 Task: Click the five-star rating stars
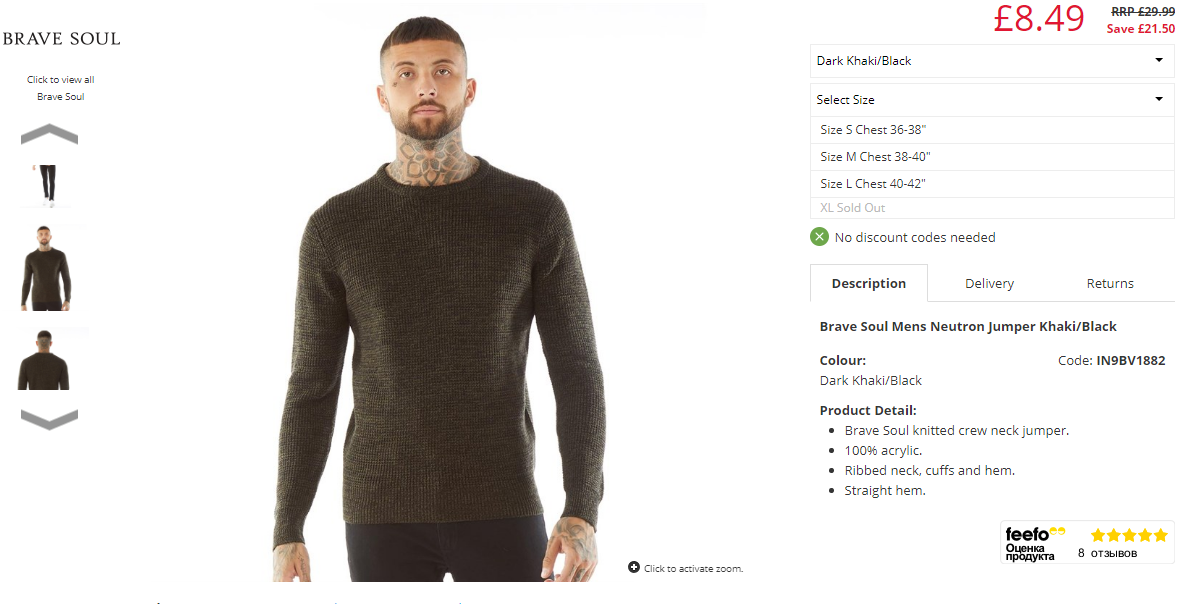[1130, 535]
